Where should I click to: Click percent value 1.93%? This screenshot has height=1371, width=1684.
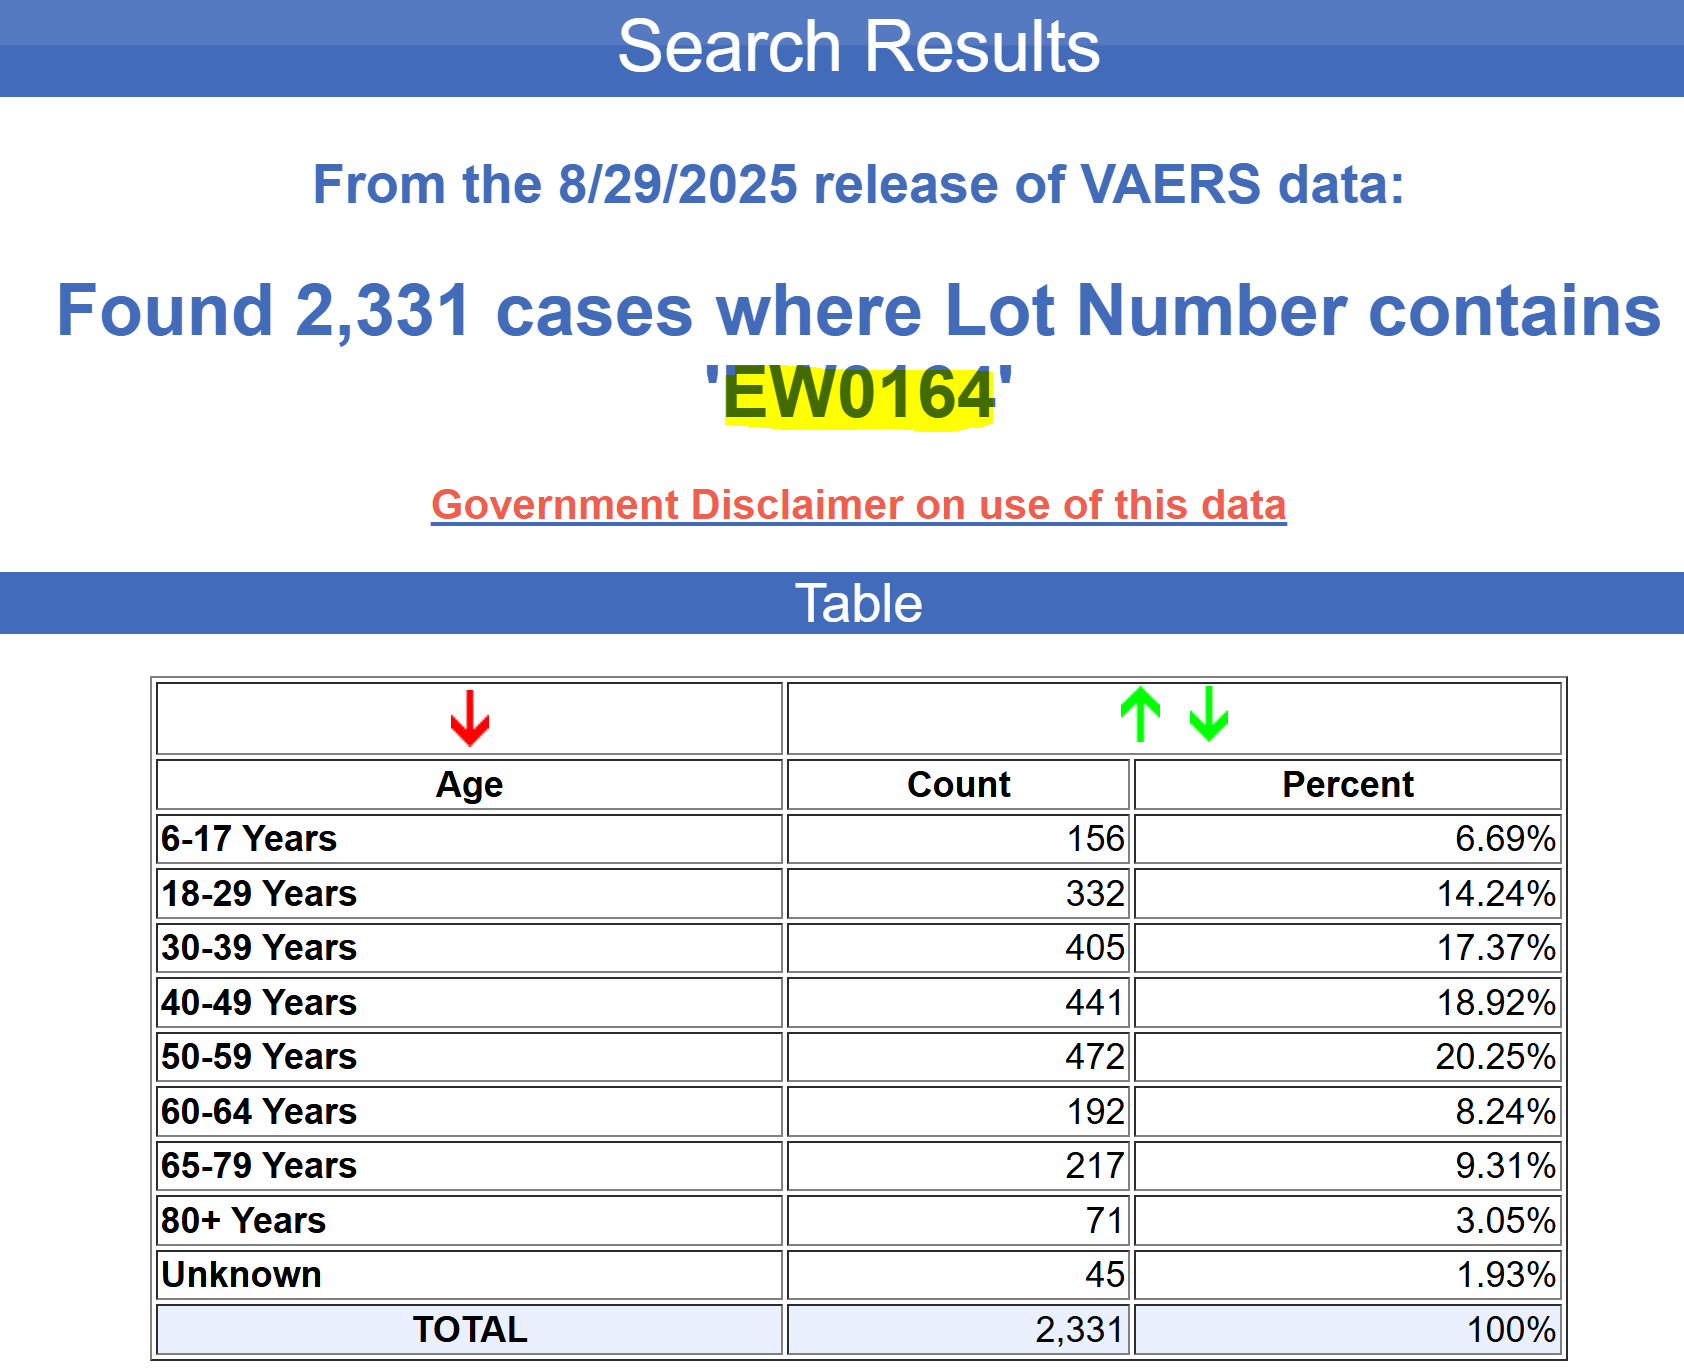(x=1506, y=1275)
